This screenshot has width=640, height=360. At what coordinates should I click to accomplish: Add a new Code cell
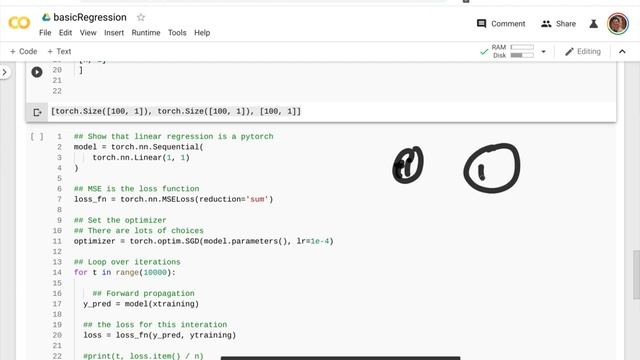(23, 51)
